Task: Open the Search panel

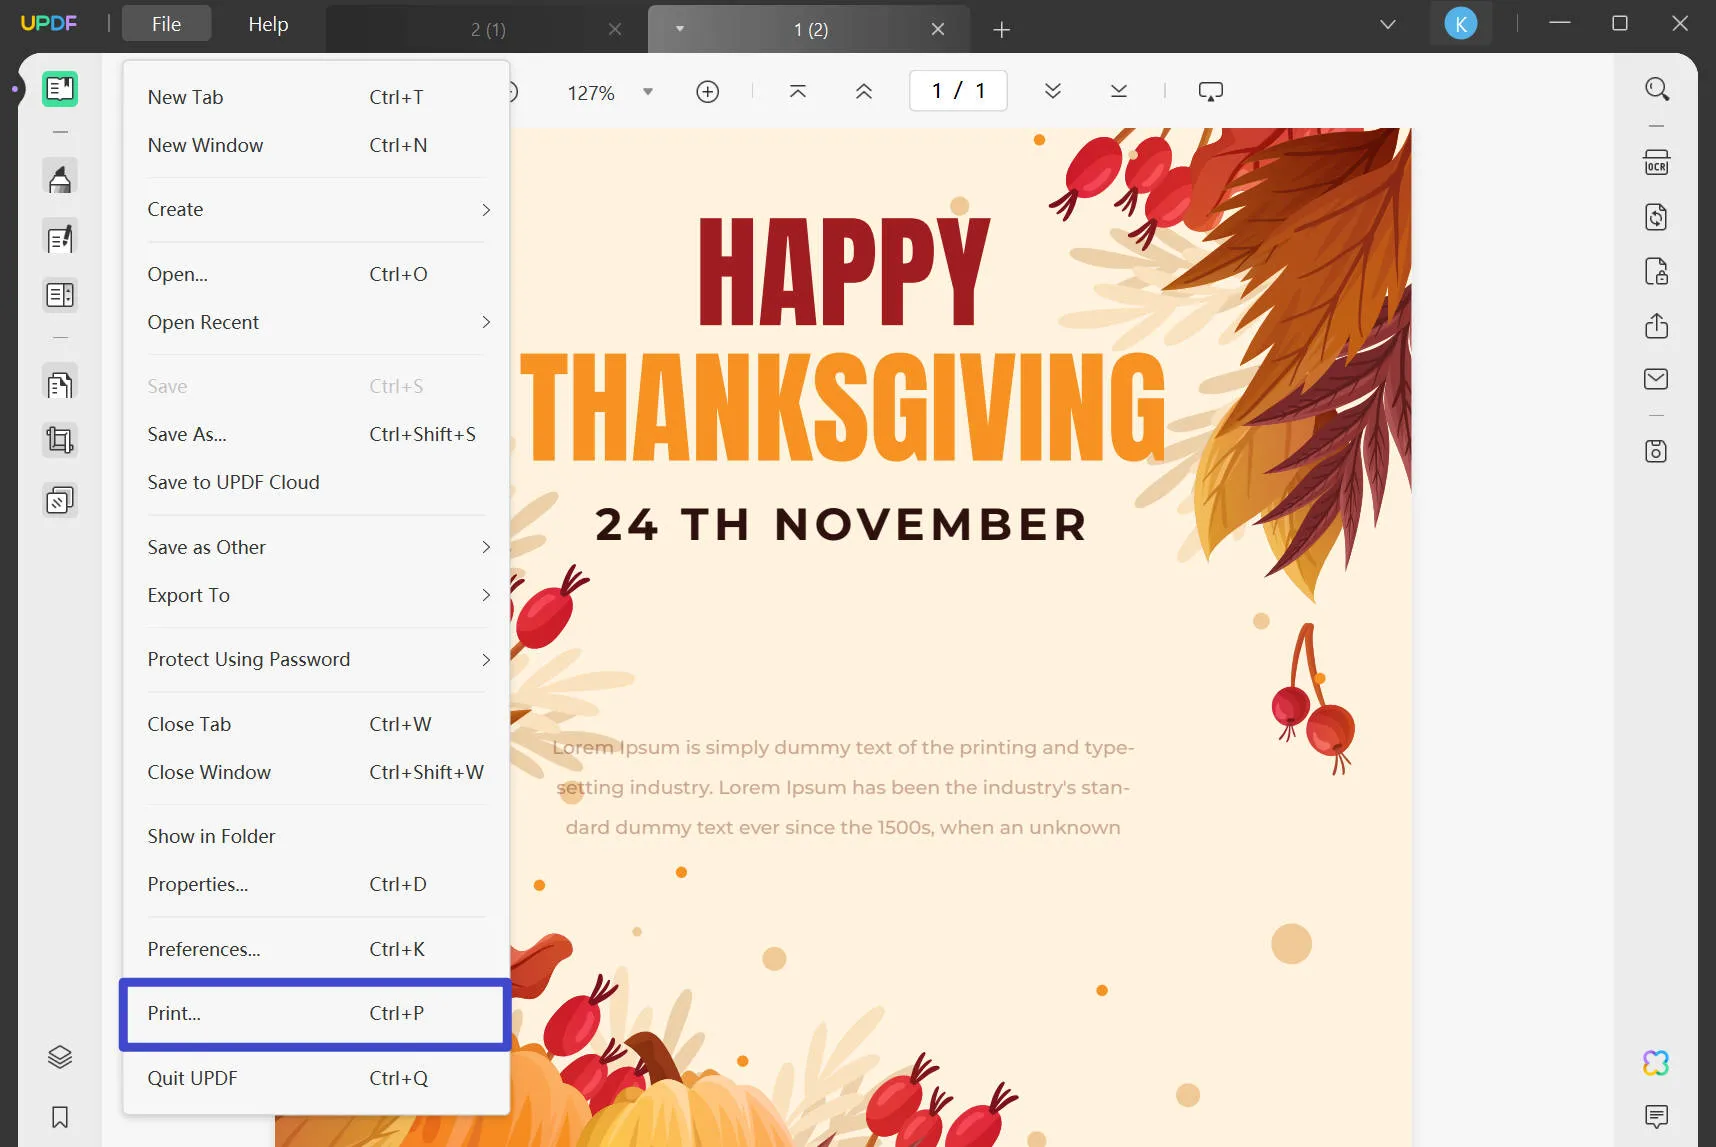Action: pyautogui.click(x=1656, y=88)
